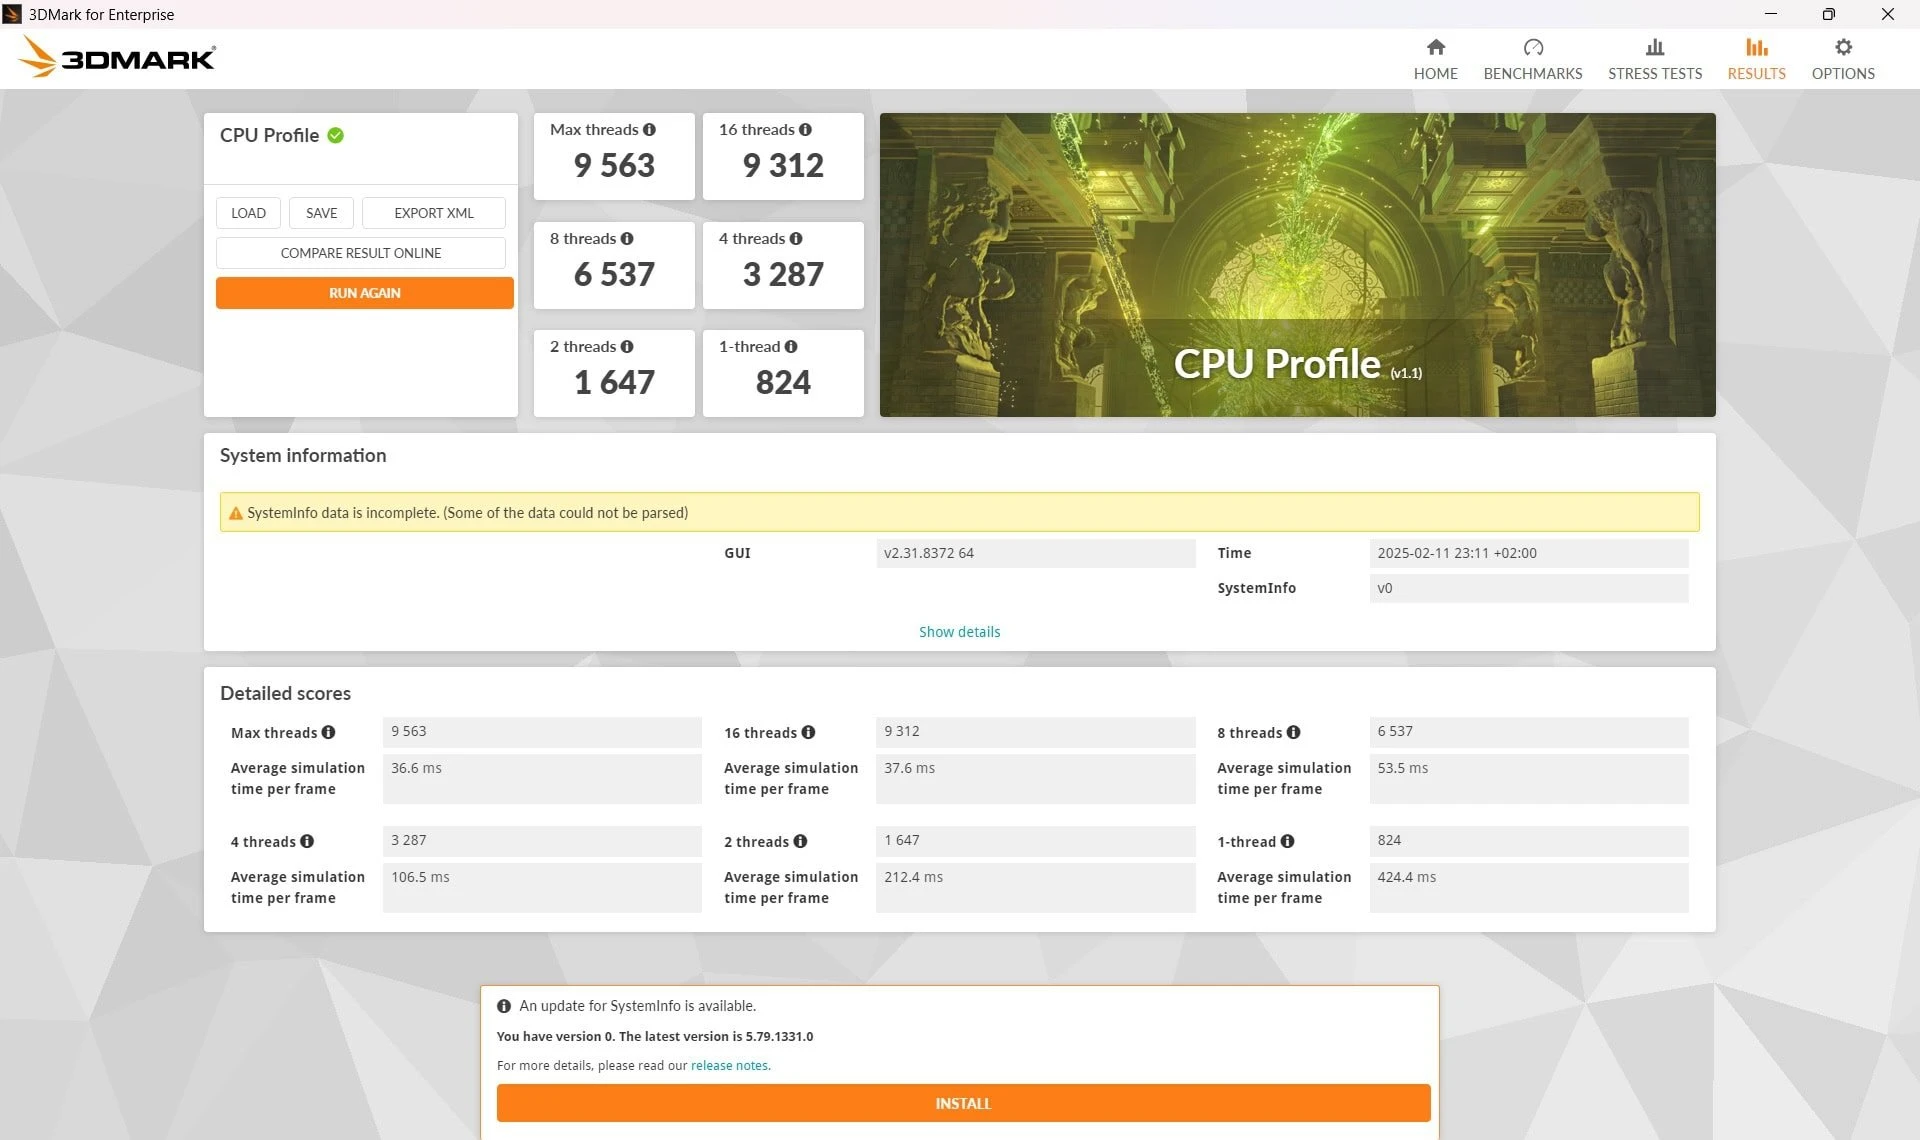1920x1140 pixels.
Task: Click the Max threads score 9 563 card
Action: pyautogui.click(x=614, y=156)
